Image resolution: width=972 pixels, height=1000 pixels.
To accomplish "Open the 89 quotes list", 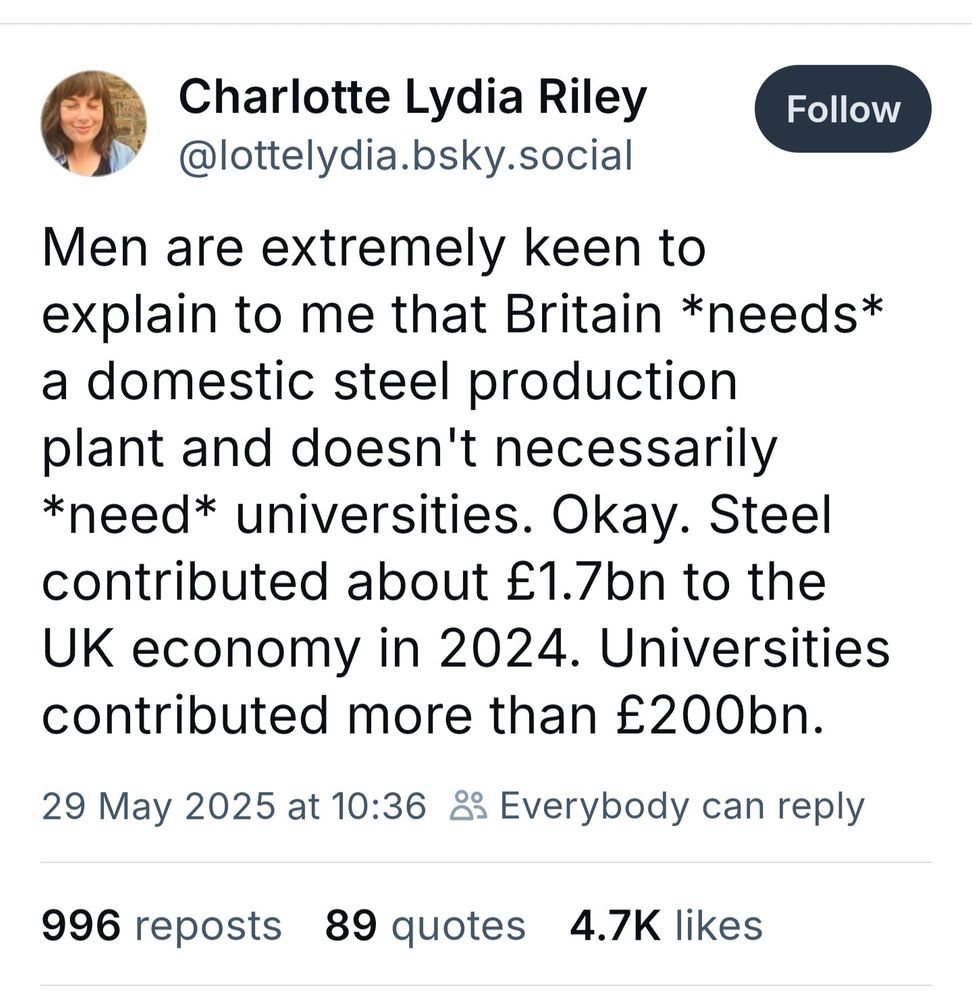I will click(425, 926).
